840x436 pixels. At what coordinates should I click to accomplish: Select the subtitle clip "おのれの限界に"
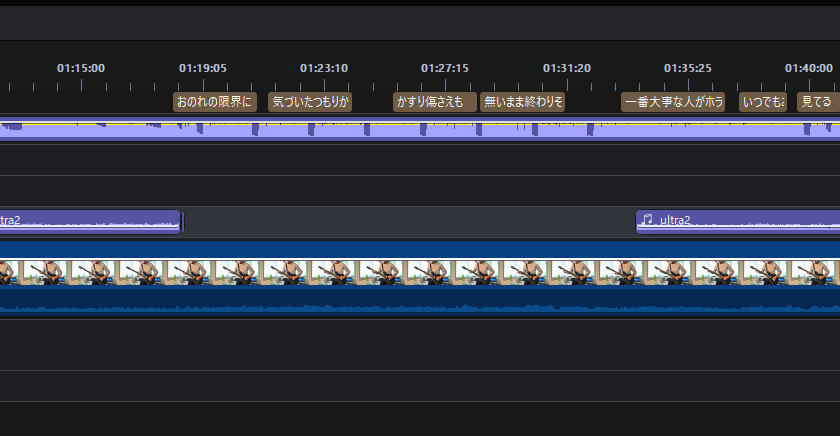coord(216,102)
